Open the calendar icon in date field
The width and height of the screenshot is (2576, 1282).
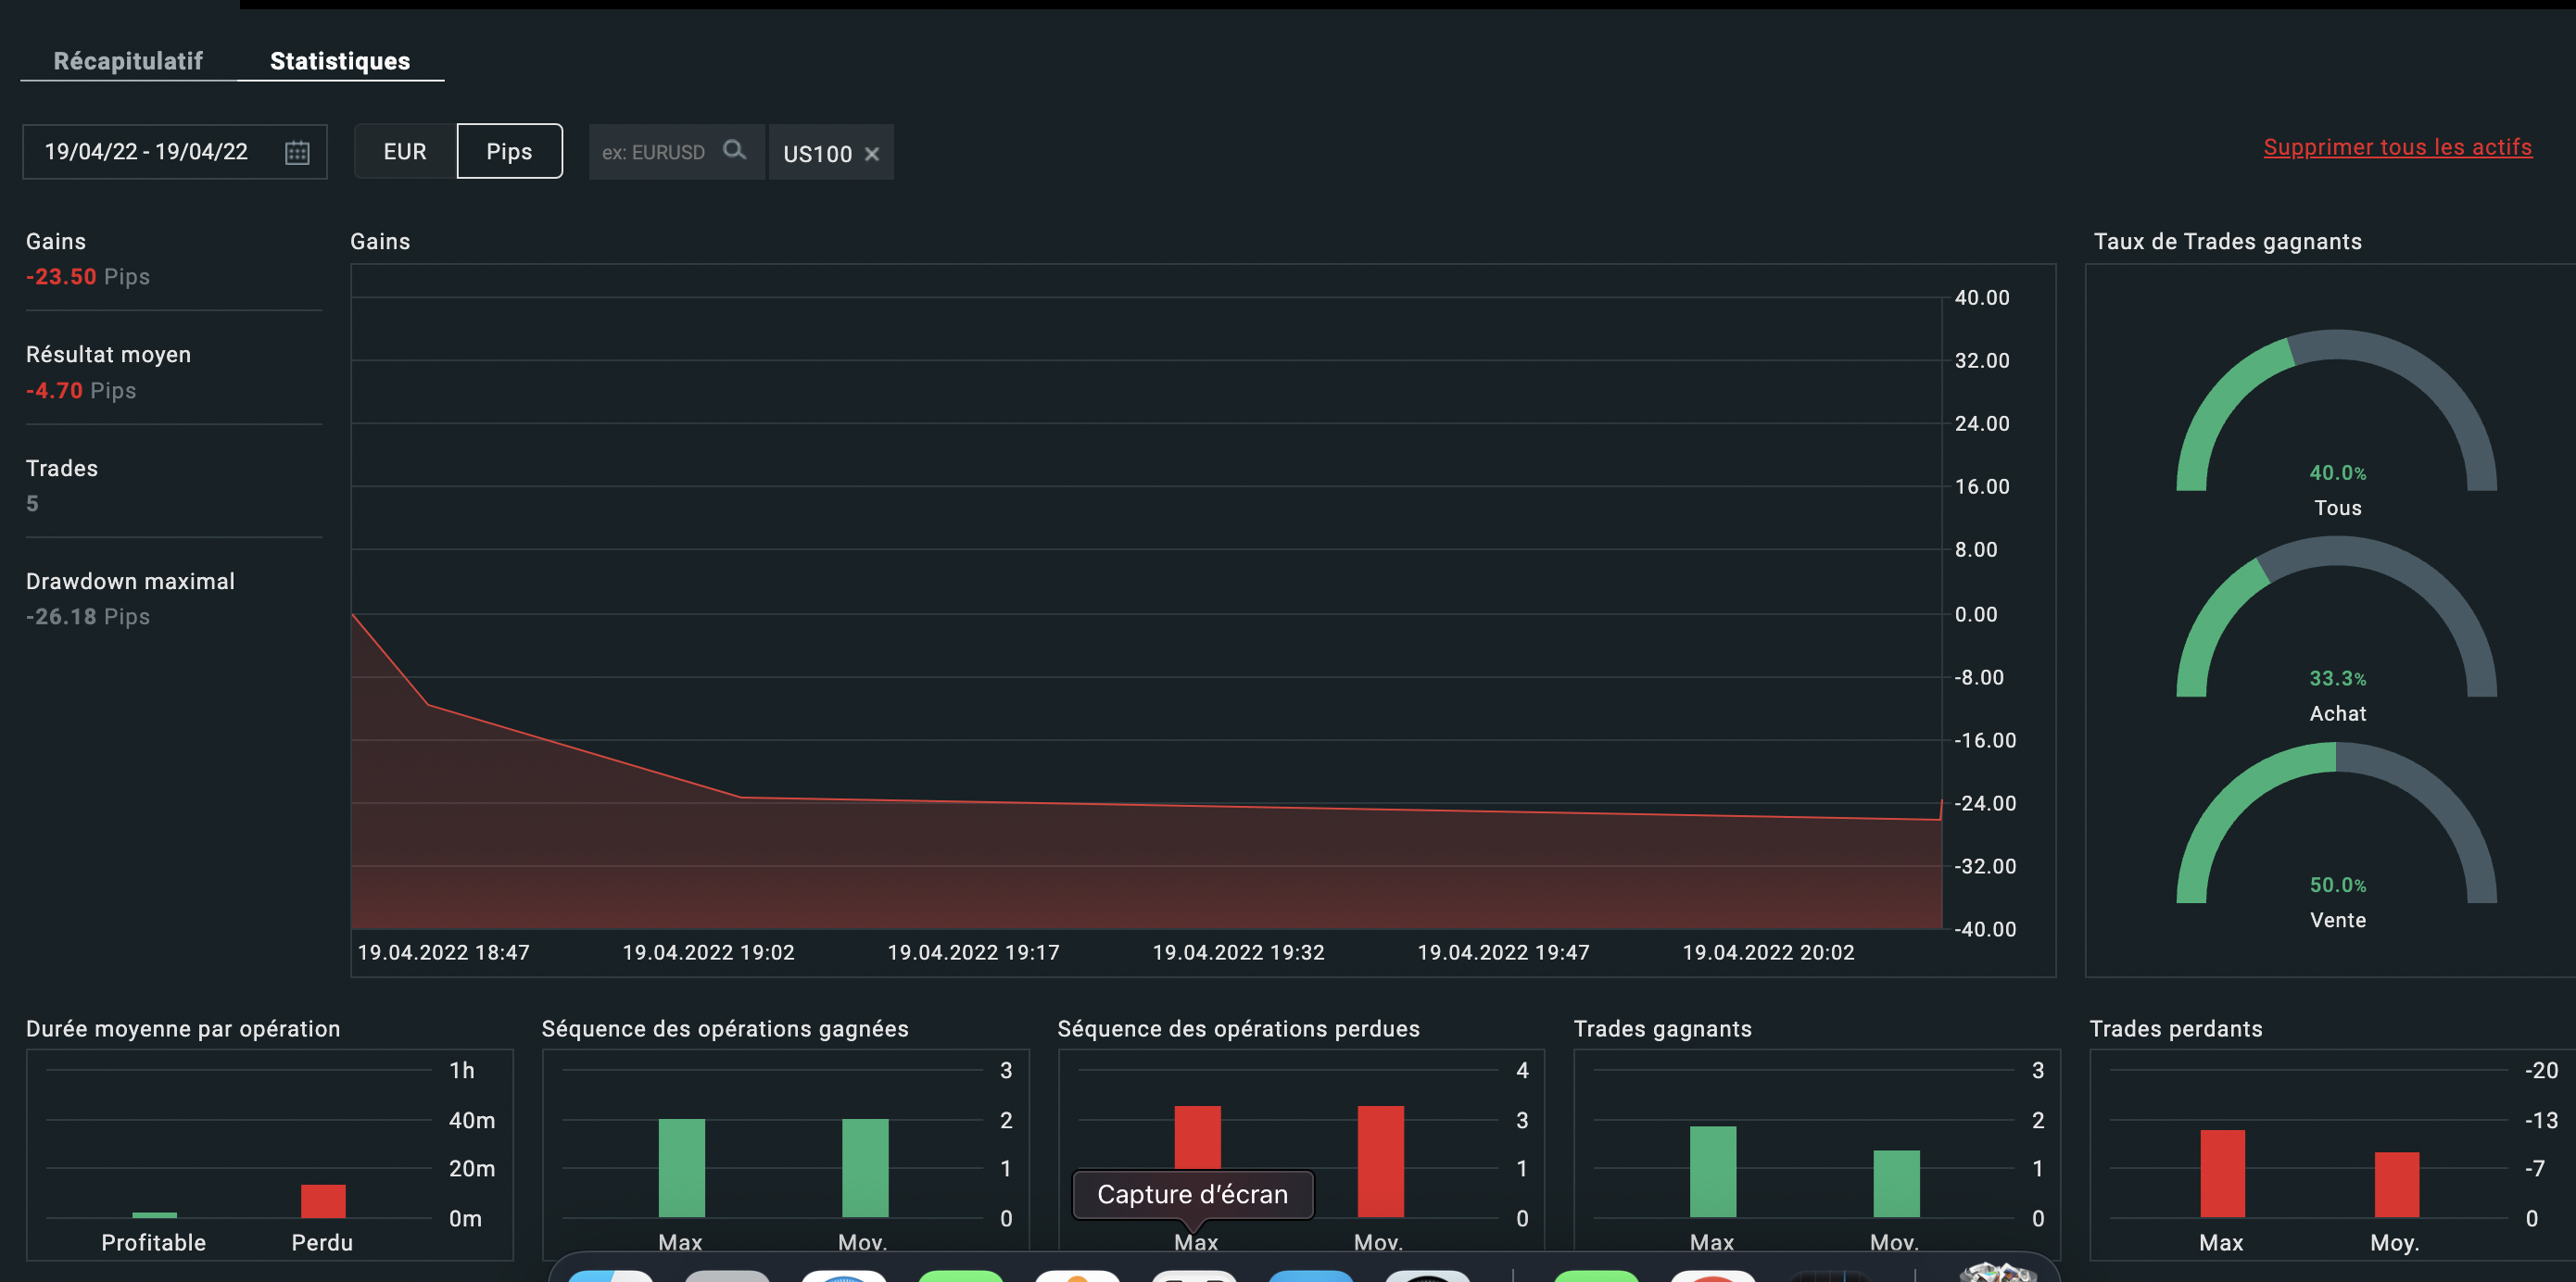297,152
